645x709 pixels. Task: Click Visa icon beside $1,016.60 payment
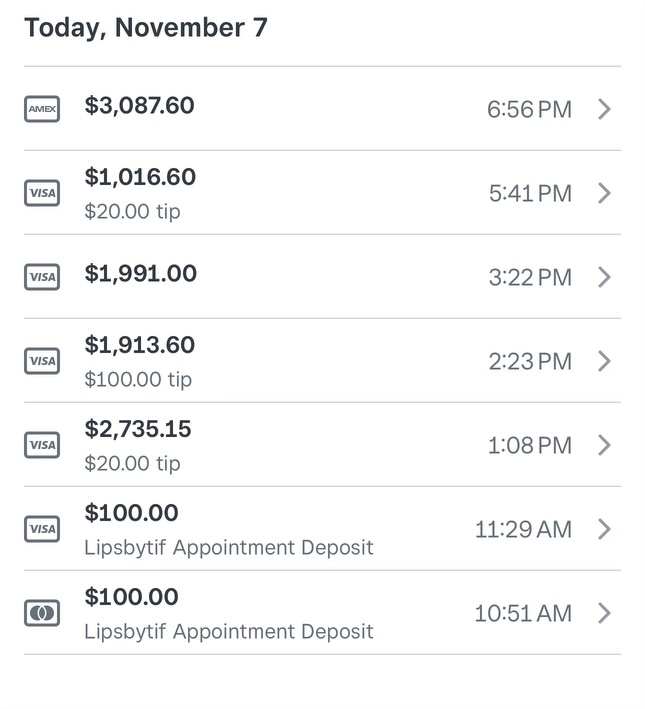pos(42,193)
